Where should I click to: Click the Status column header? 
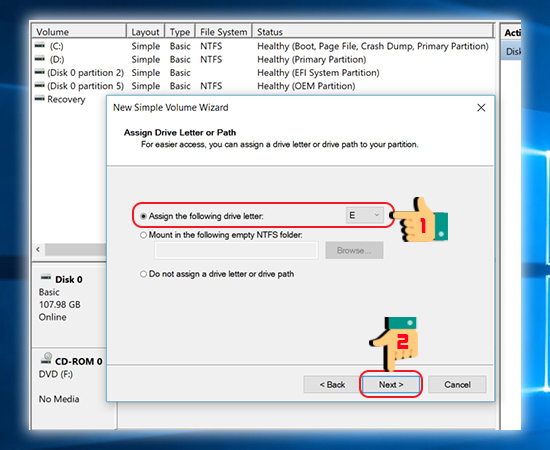(374, 32)
